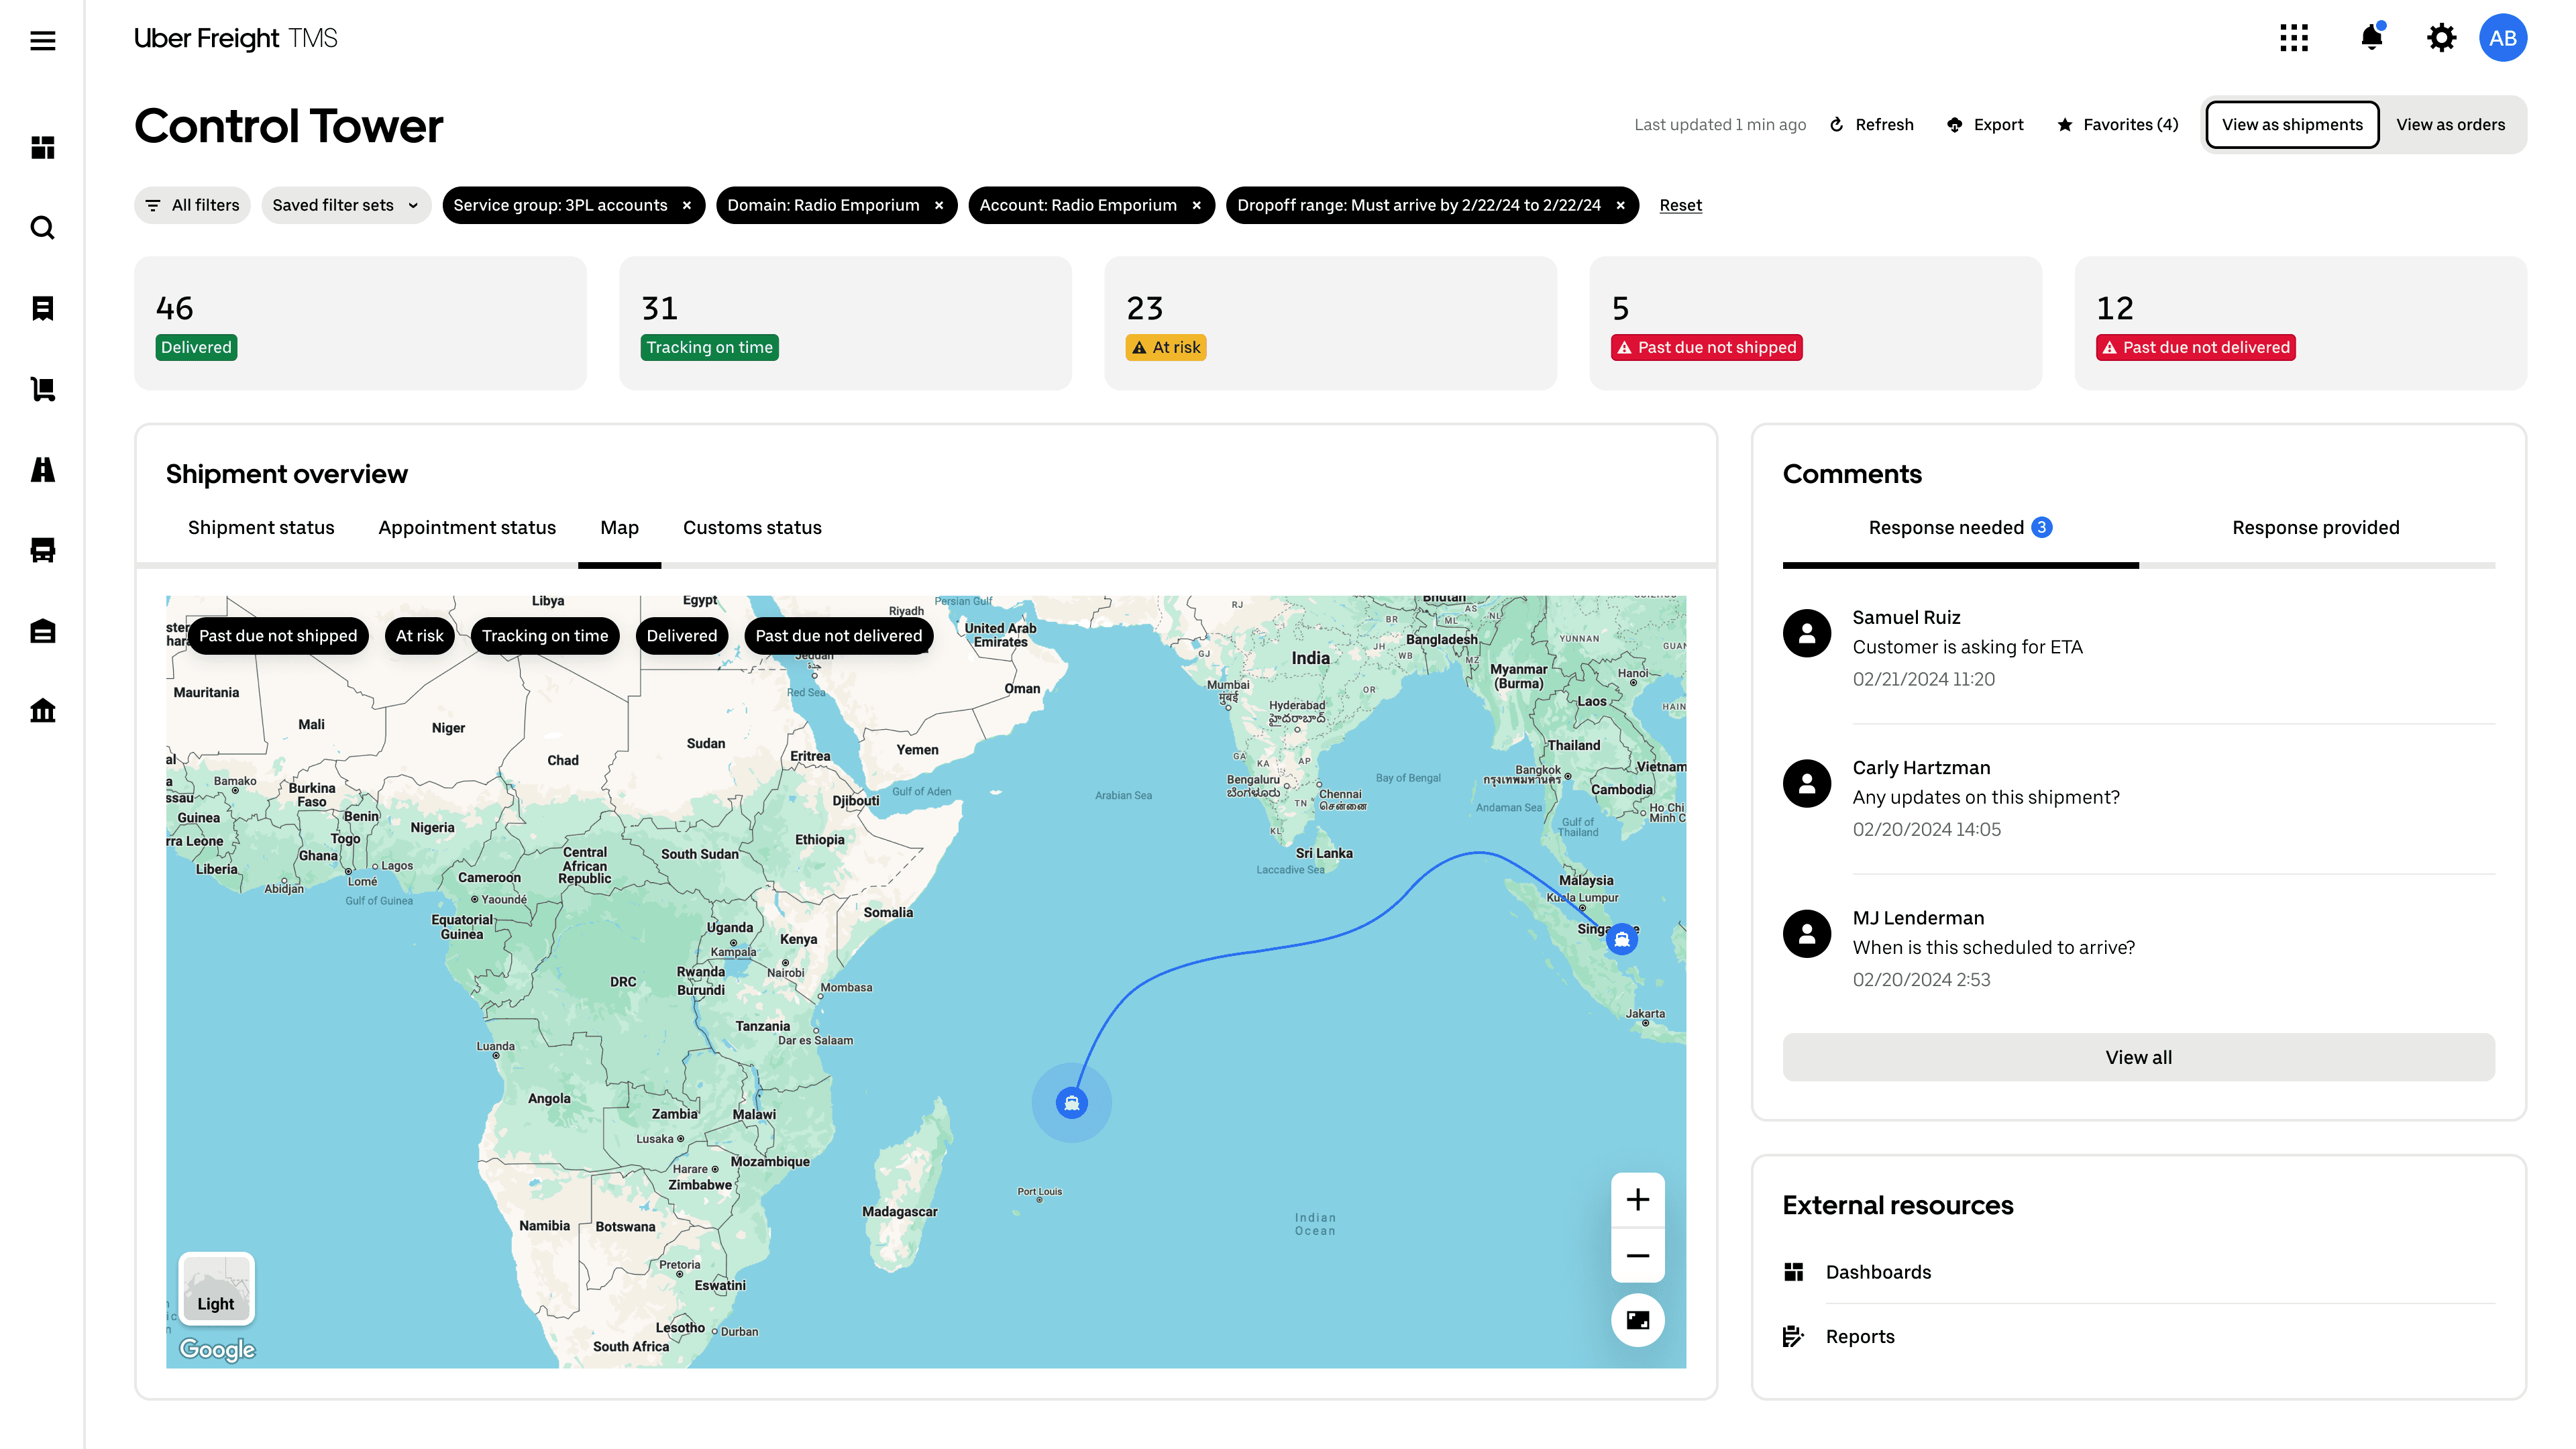Image resolution: width=2576 pixels, height=1449 pixels.
Task: Click the search icon in sidebar
Action: pos(42,228)
